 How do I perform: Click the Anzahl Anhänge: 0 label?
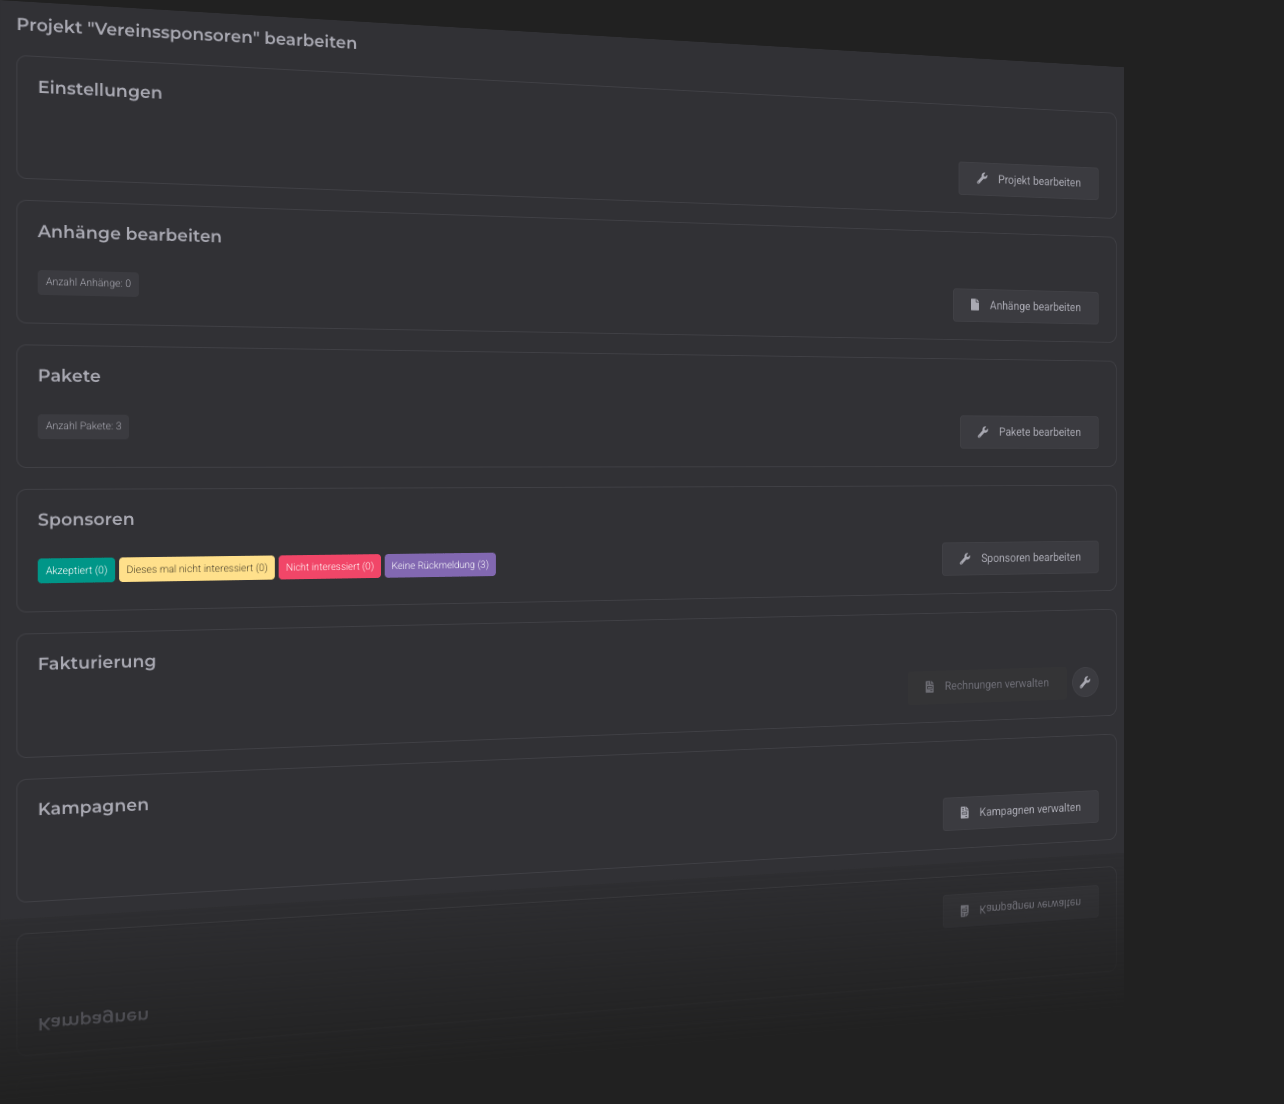pyautogui.click(x=88, y=283)
